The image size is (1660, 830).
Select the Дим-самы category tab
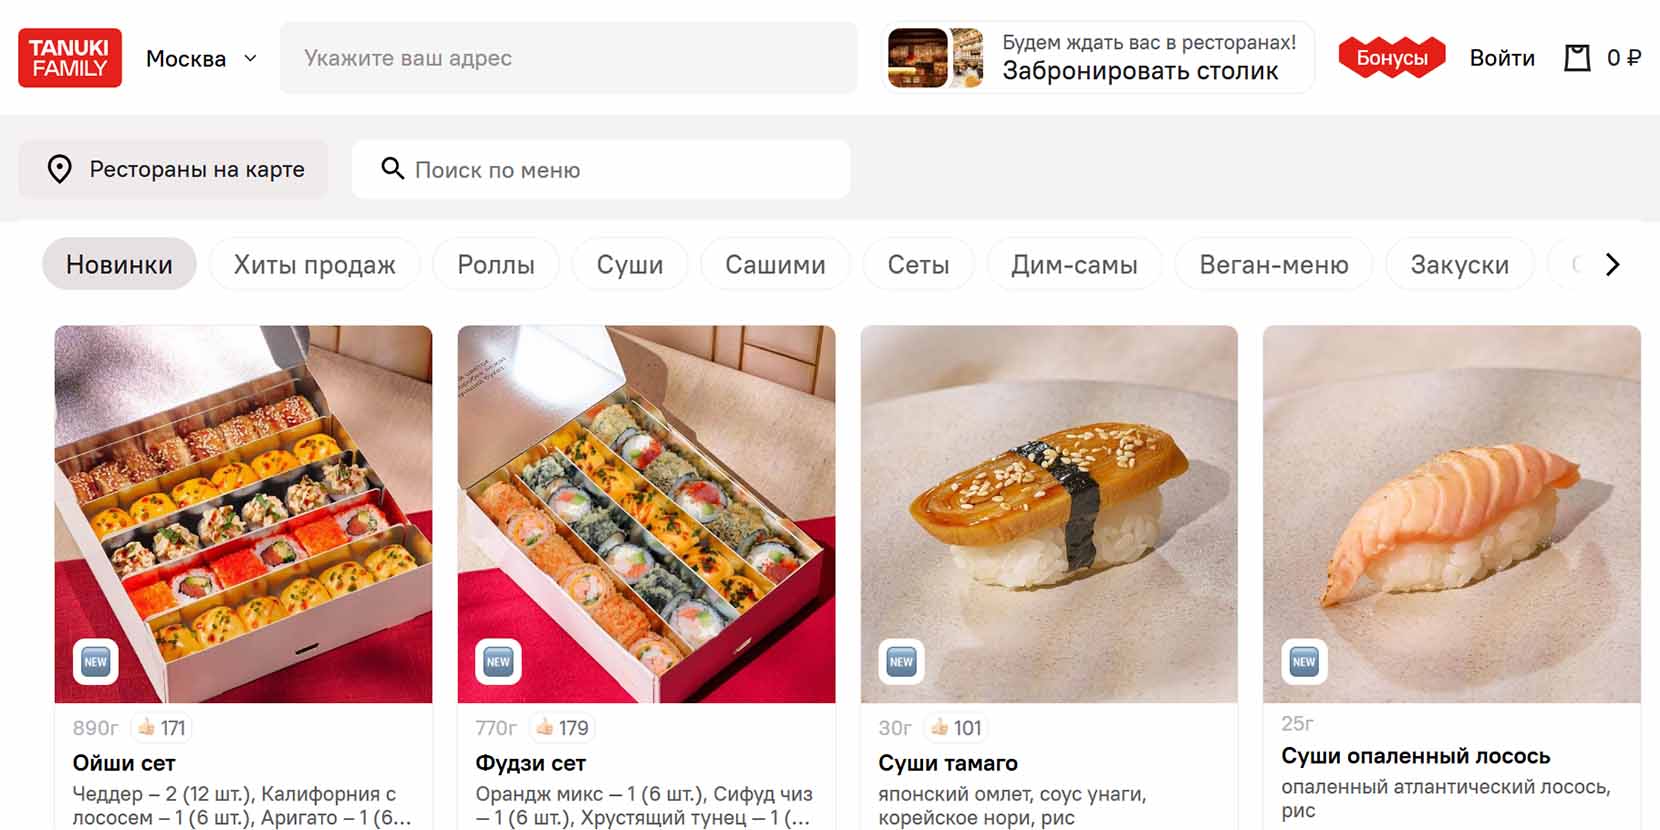pyautogui.click(x=1074, y=264)
